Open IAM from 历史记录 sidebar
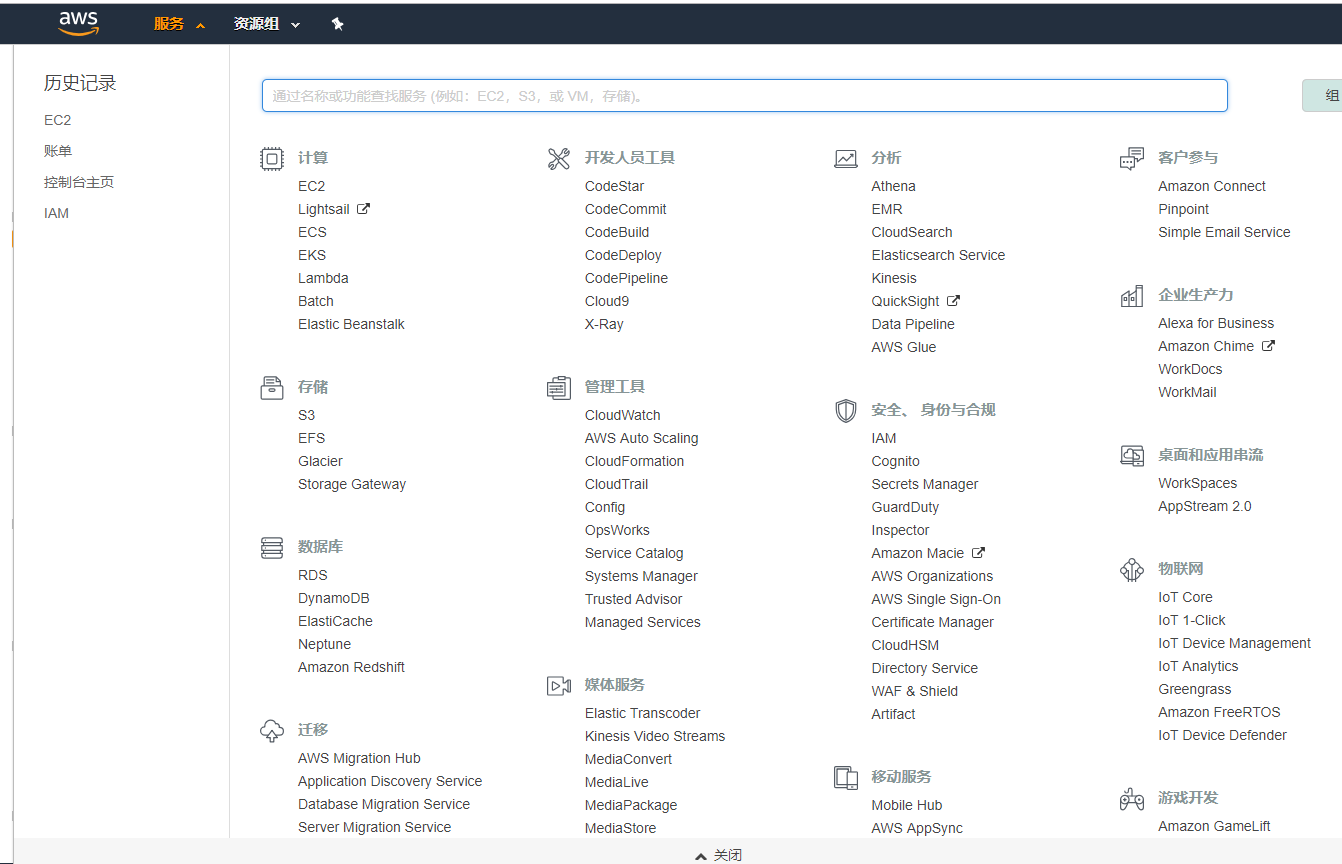This screenshot has height=864, width=1342. point(56,213)
